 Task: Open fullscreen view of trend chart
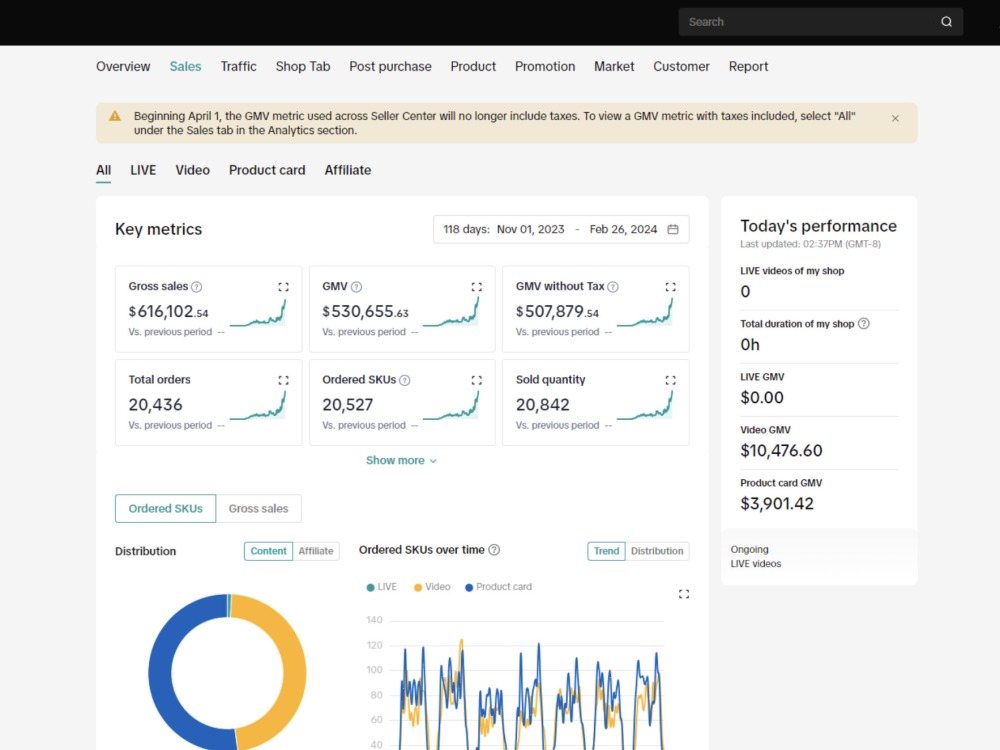tap(684, 594)
